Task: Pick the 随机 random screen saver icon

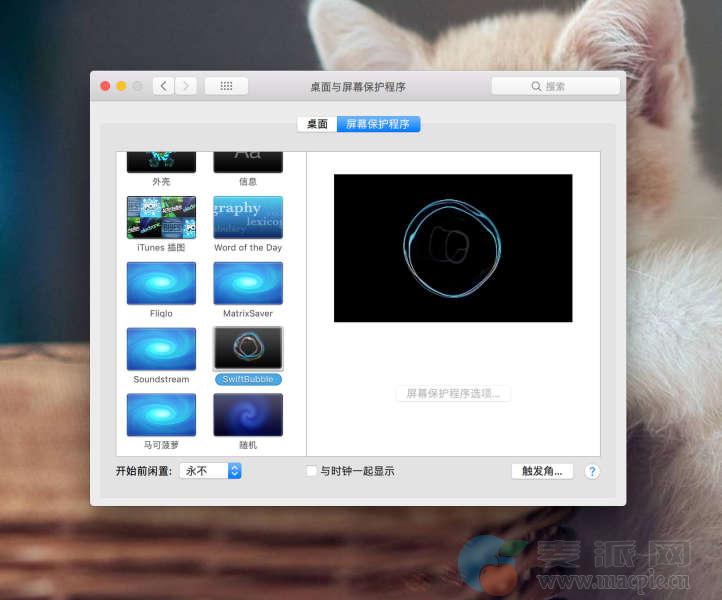Action: (248, 414)
